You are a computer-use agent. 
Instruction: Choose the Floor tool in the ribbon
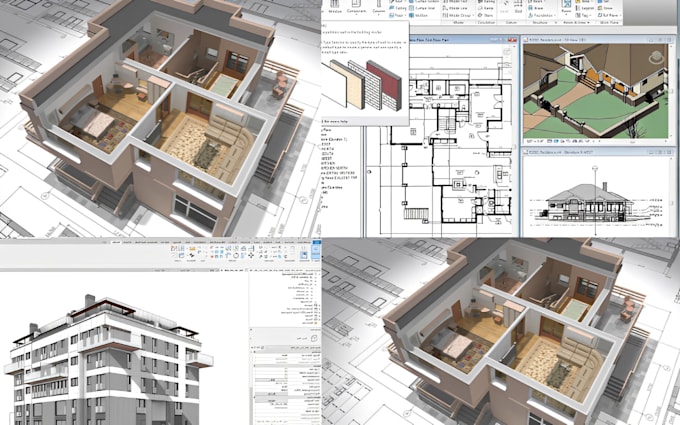click(x=397, y=15)
